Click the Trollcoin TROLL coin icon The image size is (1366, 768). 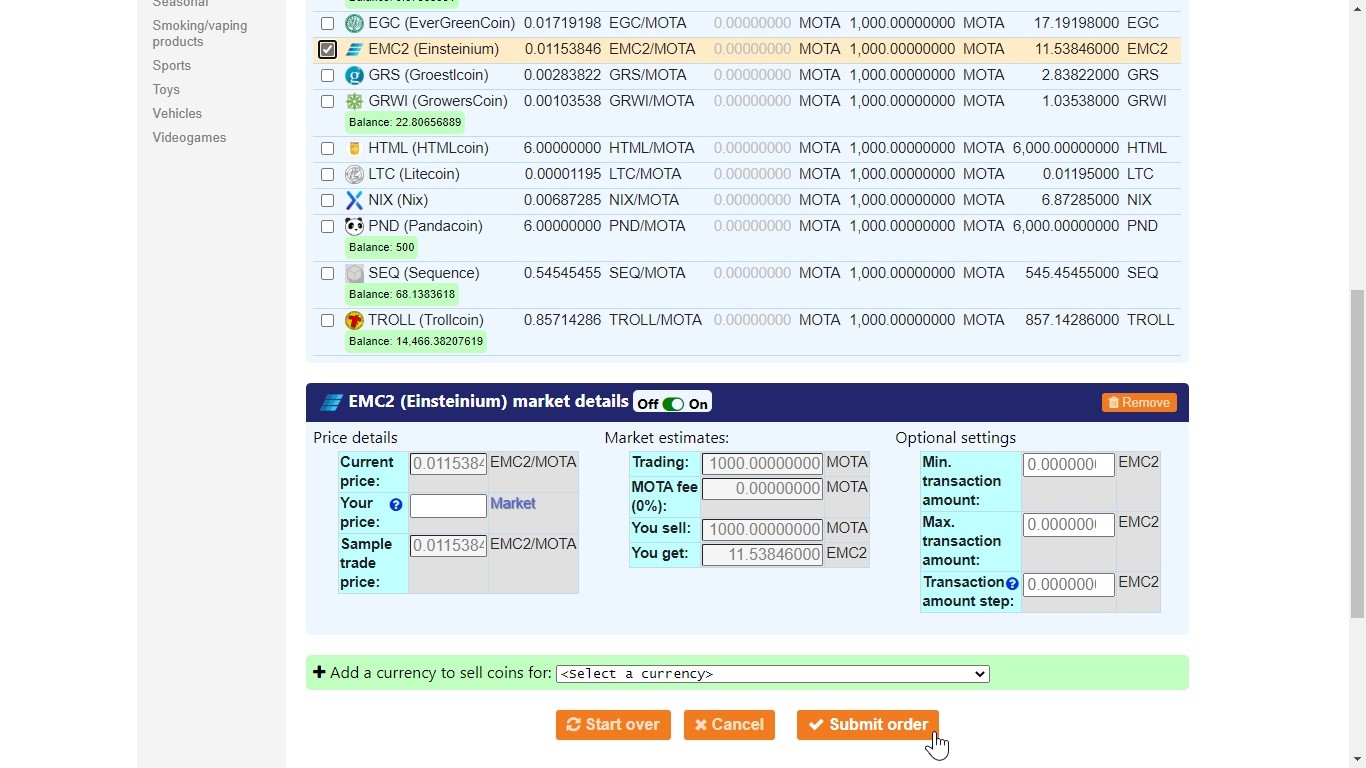[x=354, y=320]
